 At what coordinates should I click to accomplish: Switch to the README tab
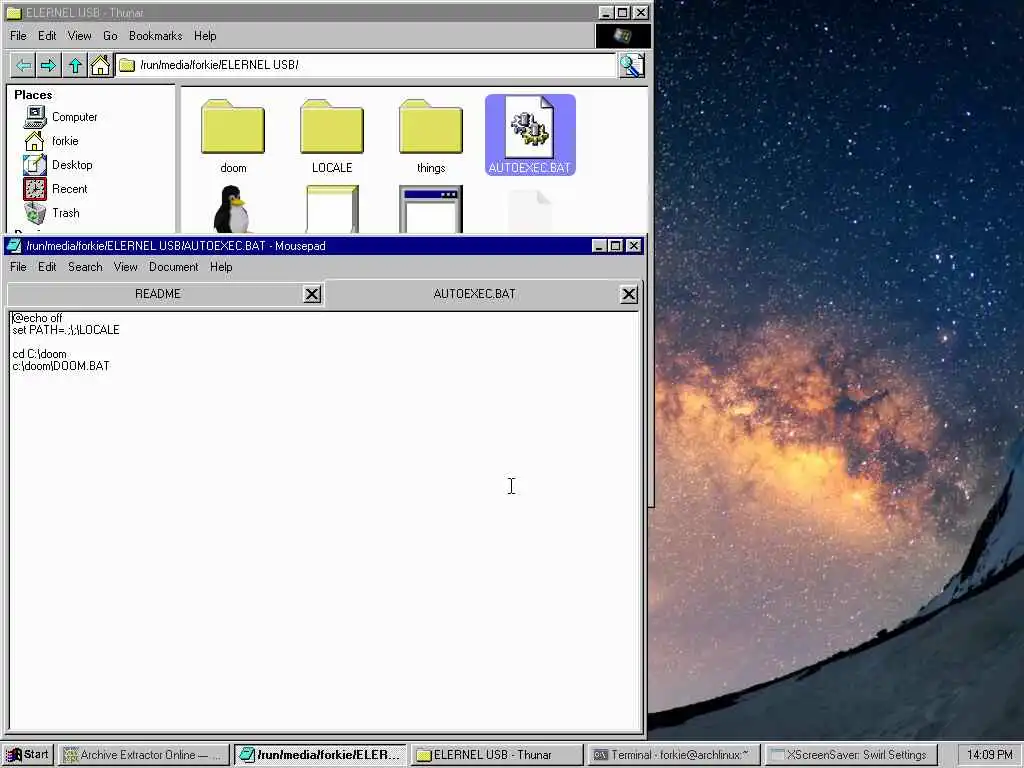[x=157, y=294]
